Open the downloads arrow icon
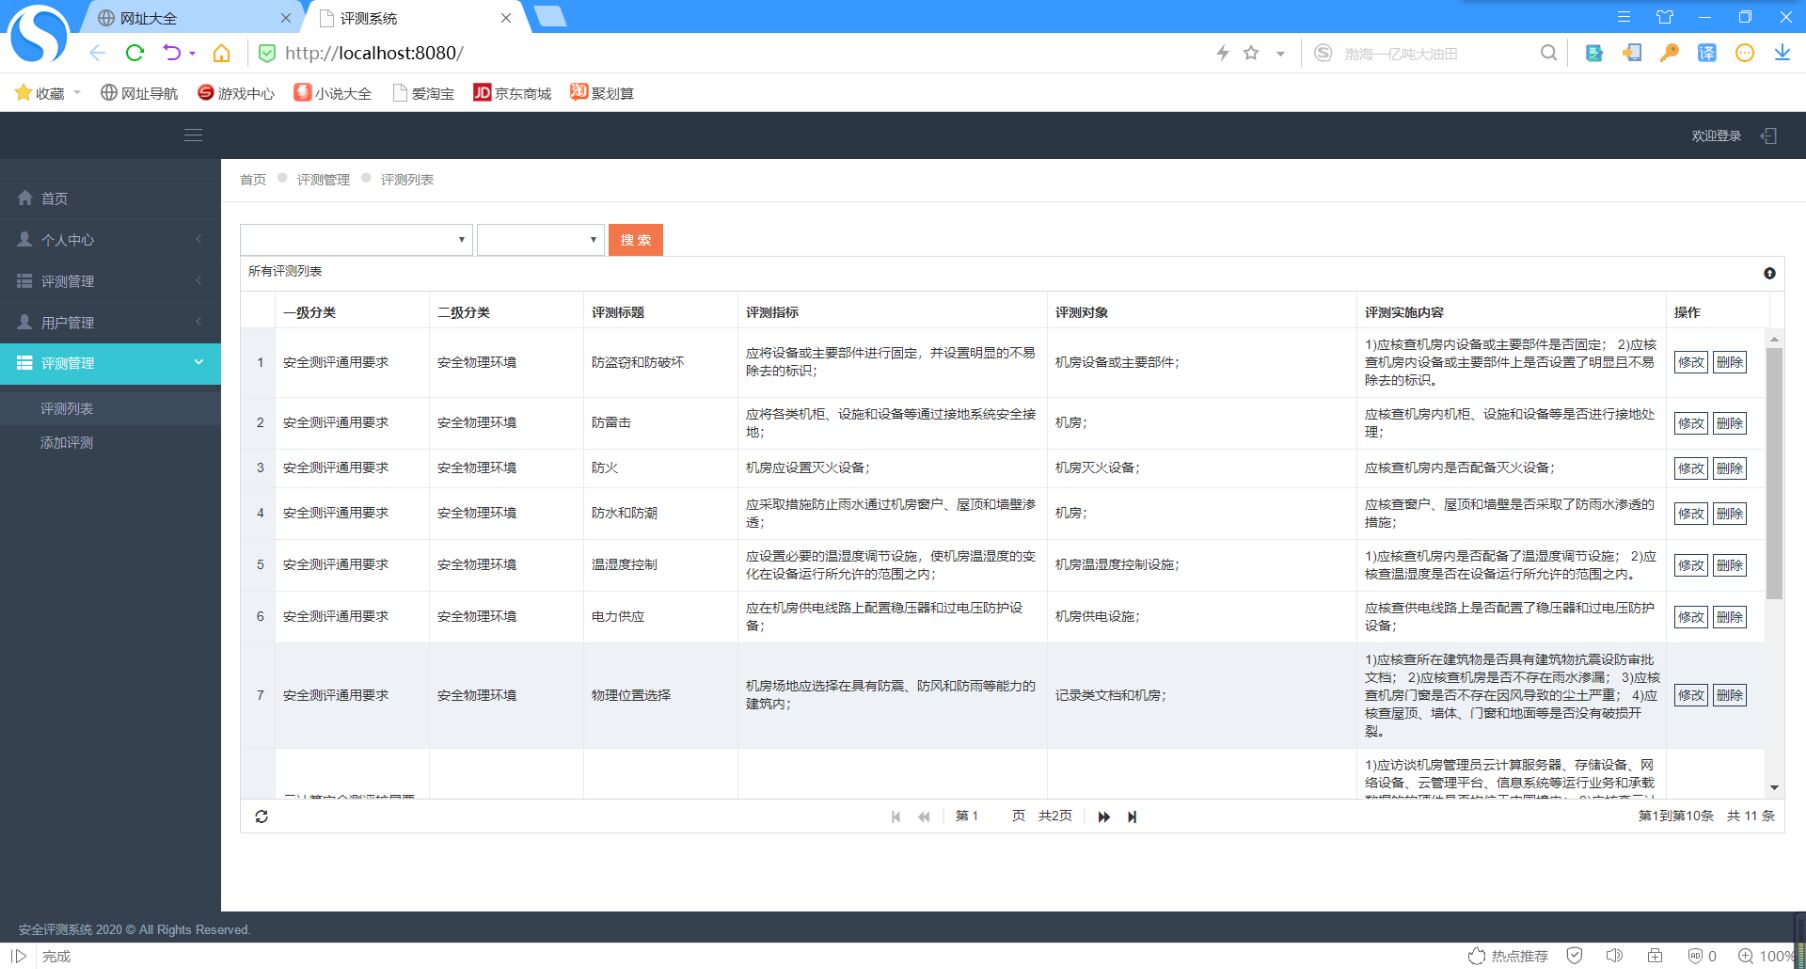 click(1782, 53)
